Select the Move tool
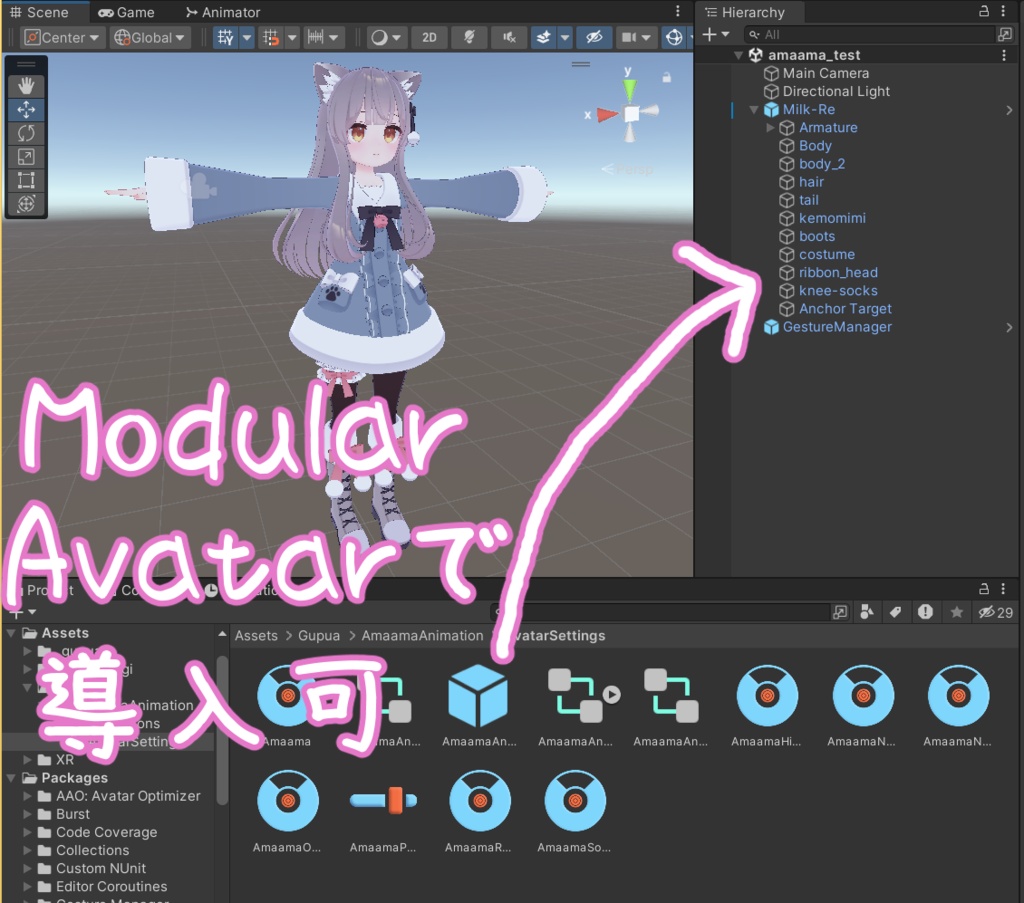This screenshot has height=903, width=1024. (26, 109)
